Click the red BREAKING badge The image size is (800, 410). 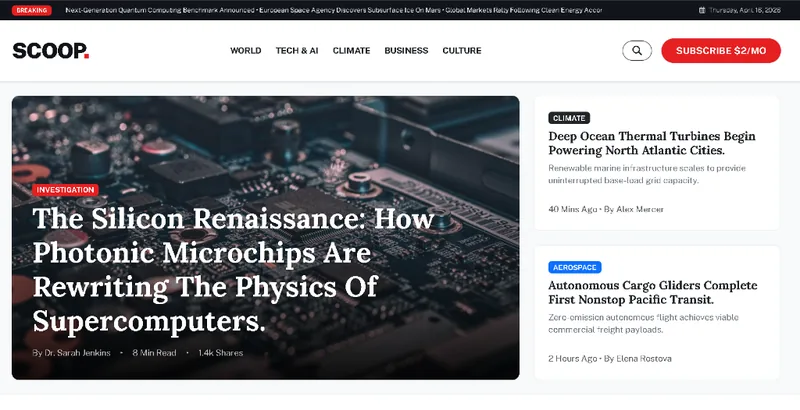click(32, 10)
